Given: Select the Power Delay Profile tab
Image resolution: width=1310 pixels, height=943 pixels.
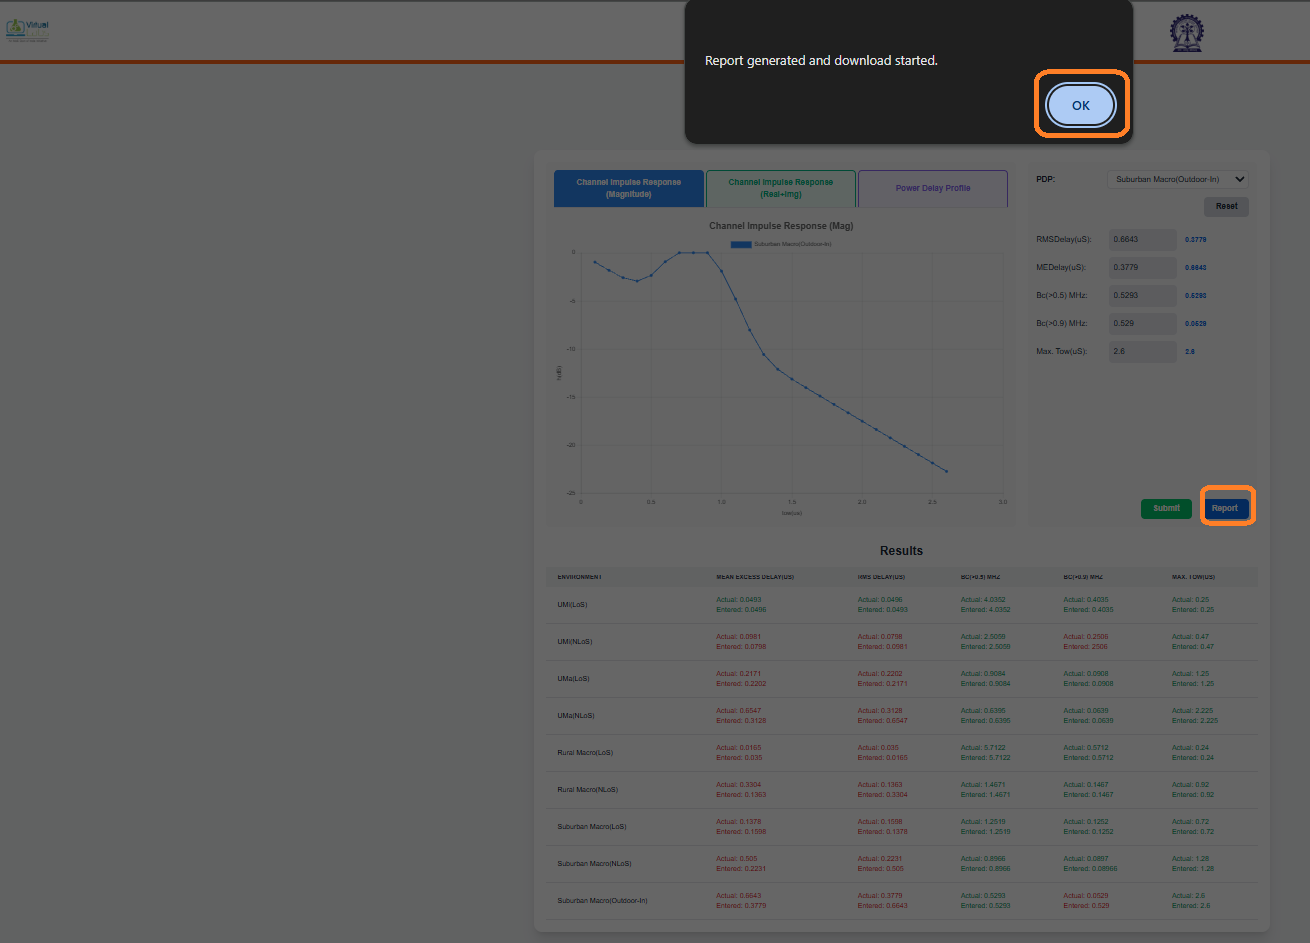Looking at the screenshot, I should pos(932,189).
